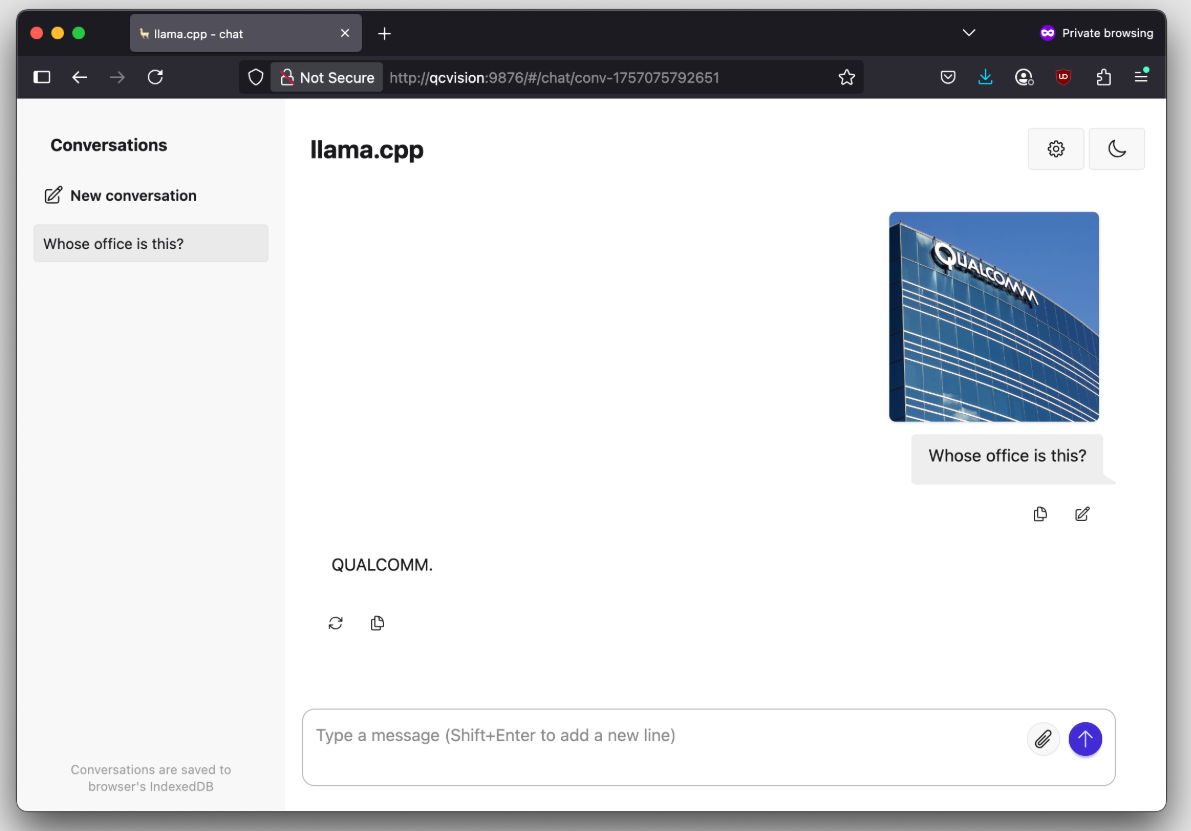Regenerate the QUALCOMM response
This screenshot has height=831, width=1191.
coord(336,623)
